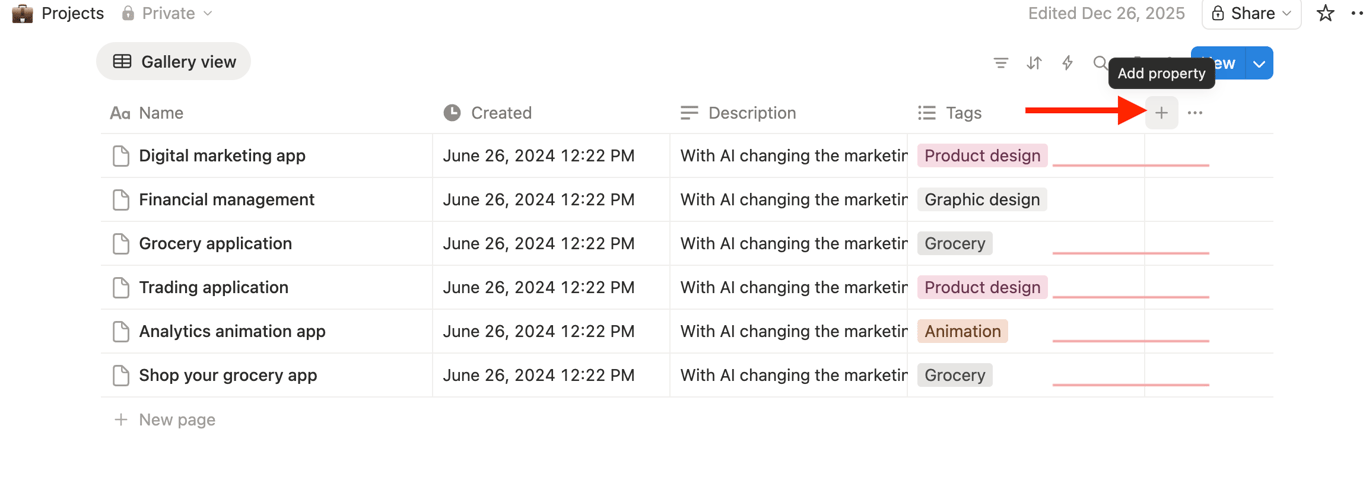
Task: Open the sort arrows icon
Action: [1034, 63]
